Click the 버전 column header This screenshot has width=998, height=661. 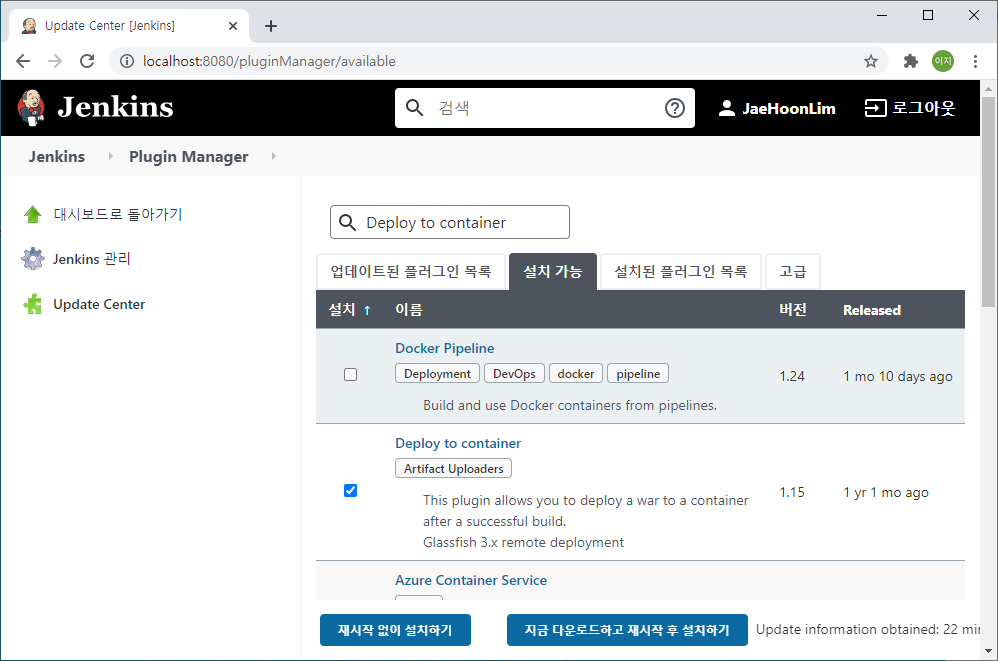[793, 310]
